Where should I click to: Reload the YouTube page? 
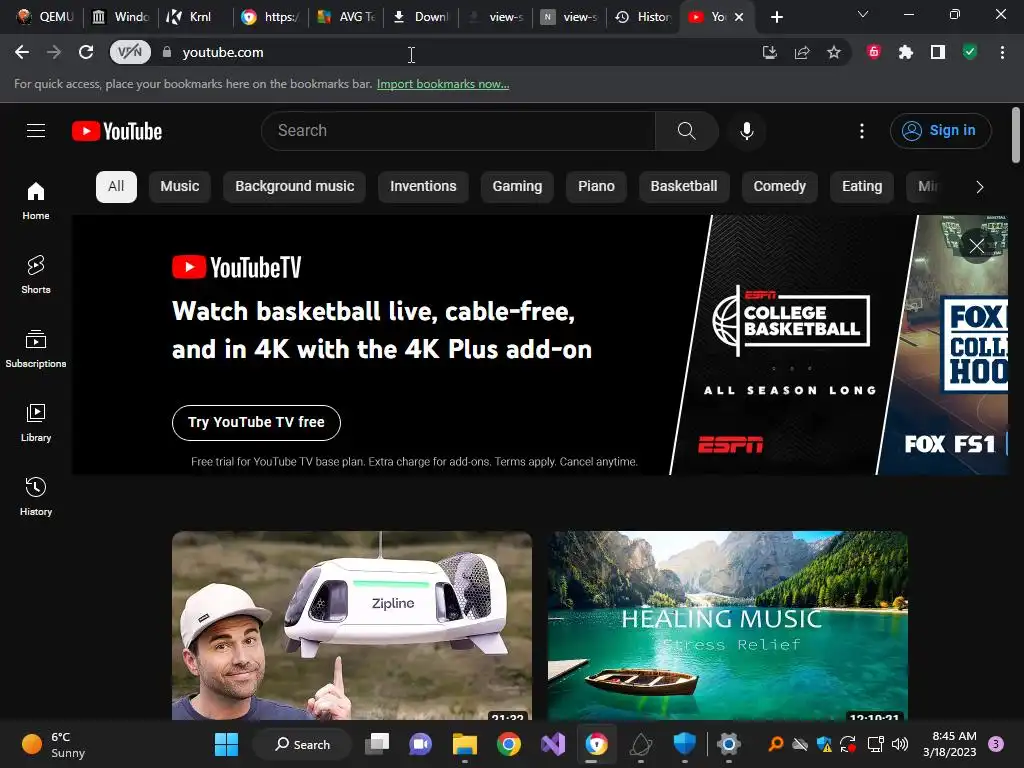[x=86, y=52]
